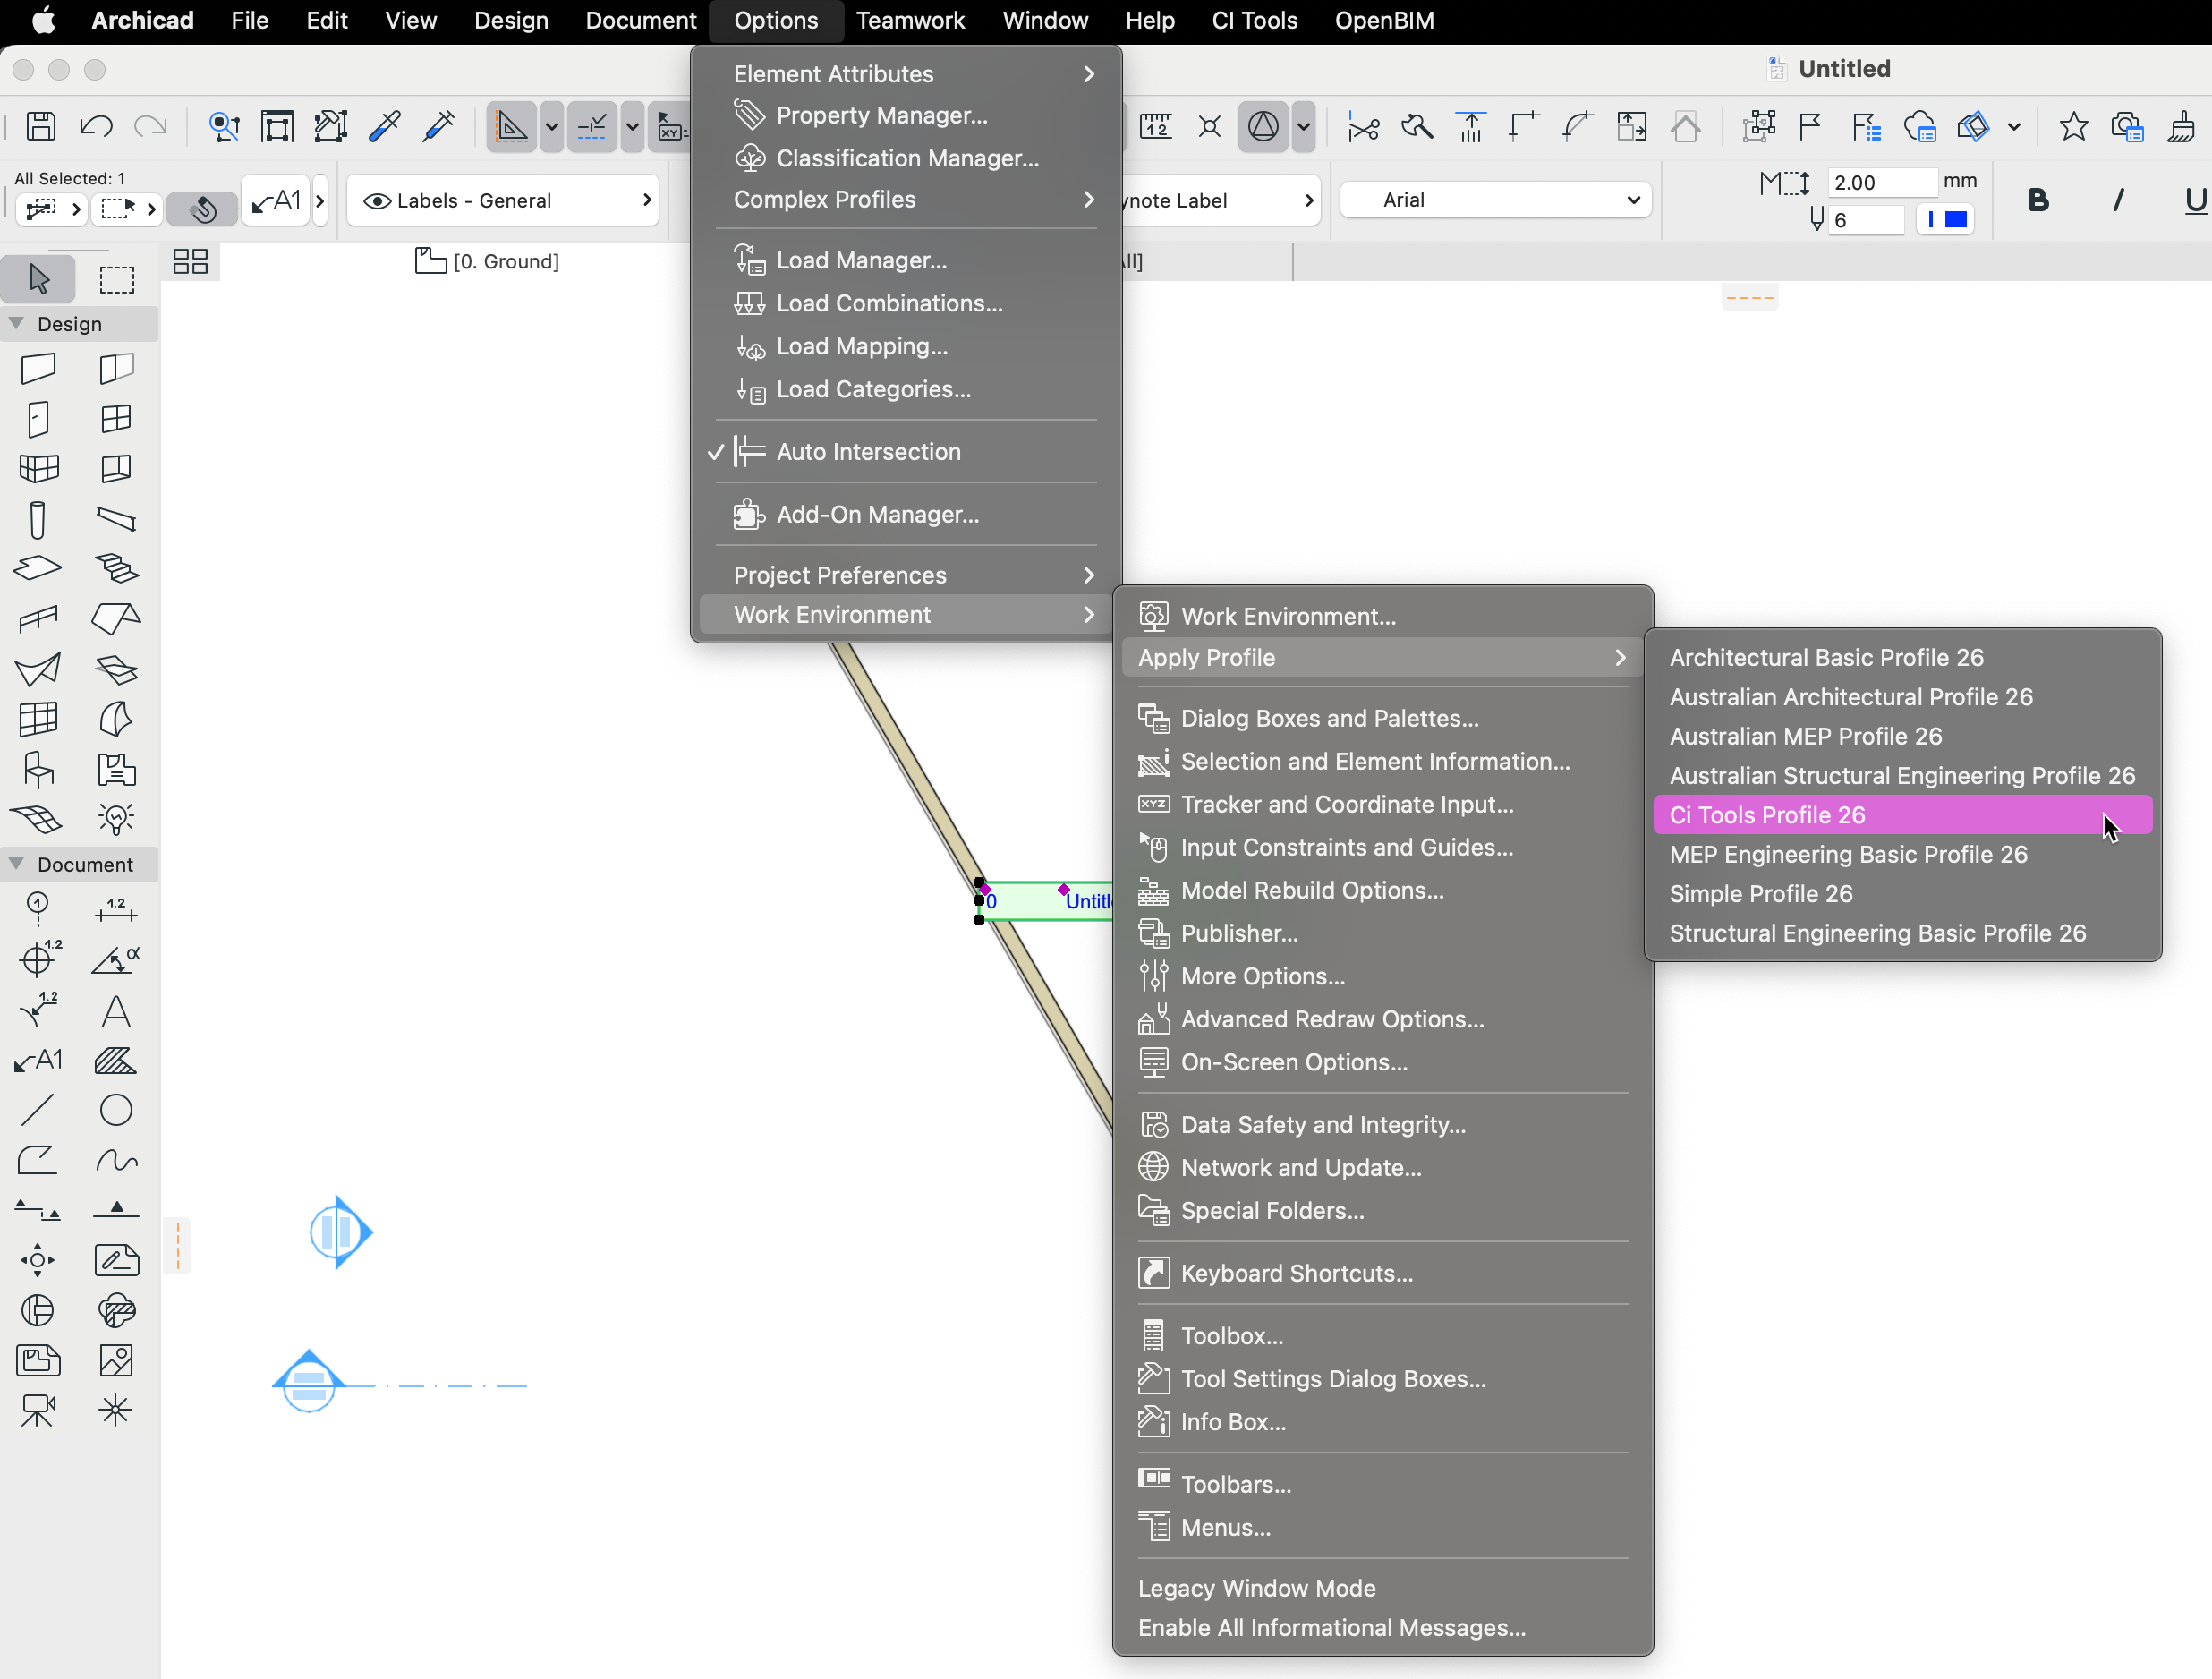Image resolution: width=2212 pixels, height=1679 pixels.
Task: Toggle the suspend groups circle button
Action: coord(1264,126)
